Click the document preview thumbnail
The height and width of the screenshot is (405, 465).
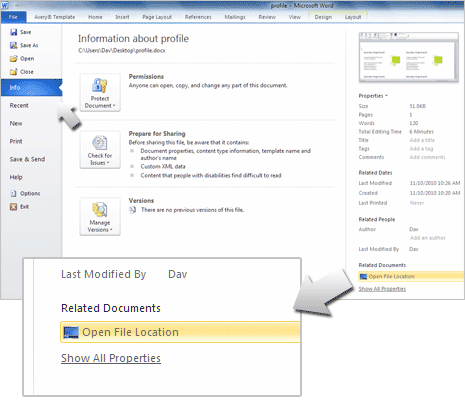click(409, 57)
